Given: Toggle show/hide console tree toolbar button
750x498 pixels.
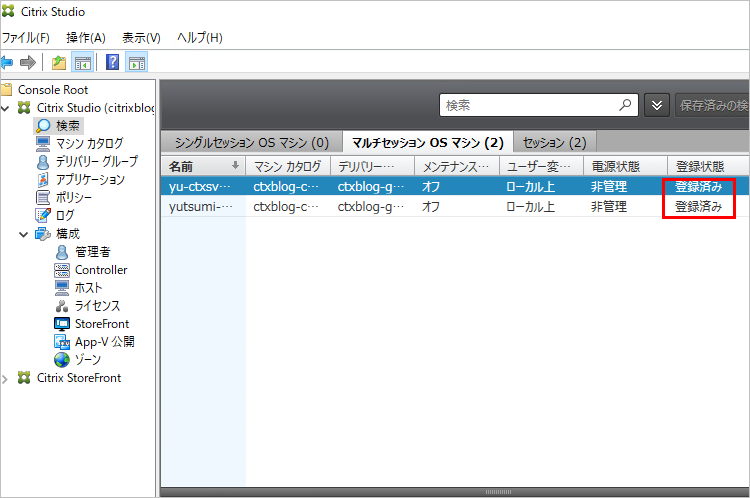Looking at the screenshot, I should tap(83, 63).
